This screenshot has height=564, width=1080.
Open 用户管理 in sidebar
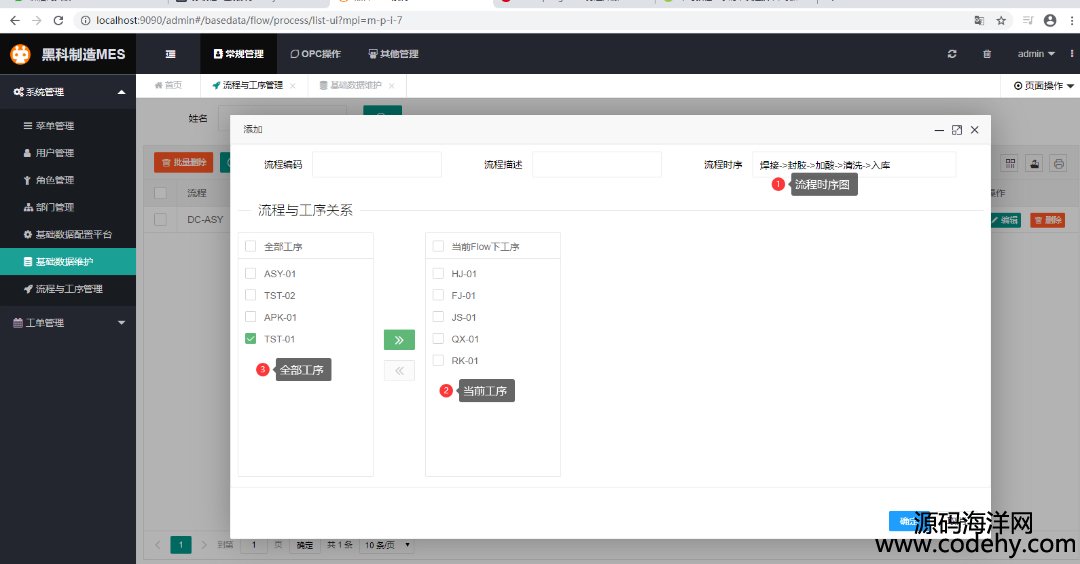[x=68, y=153]
